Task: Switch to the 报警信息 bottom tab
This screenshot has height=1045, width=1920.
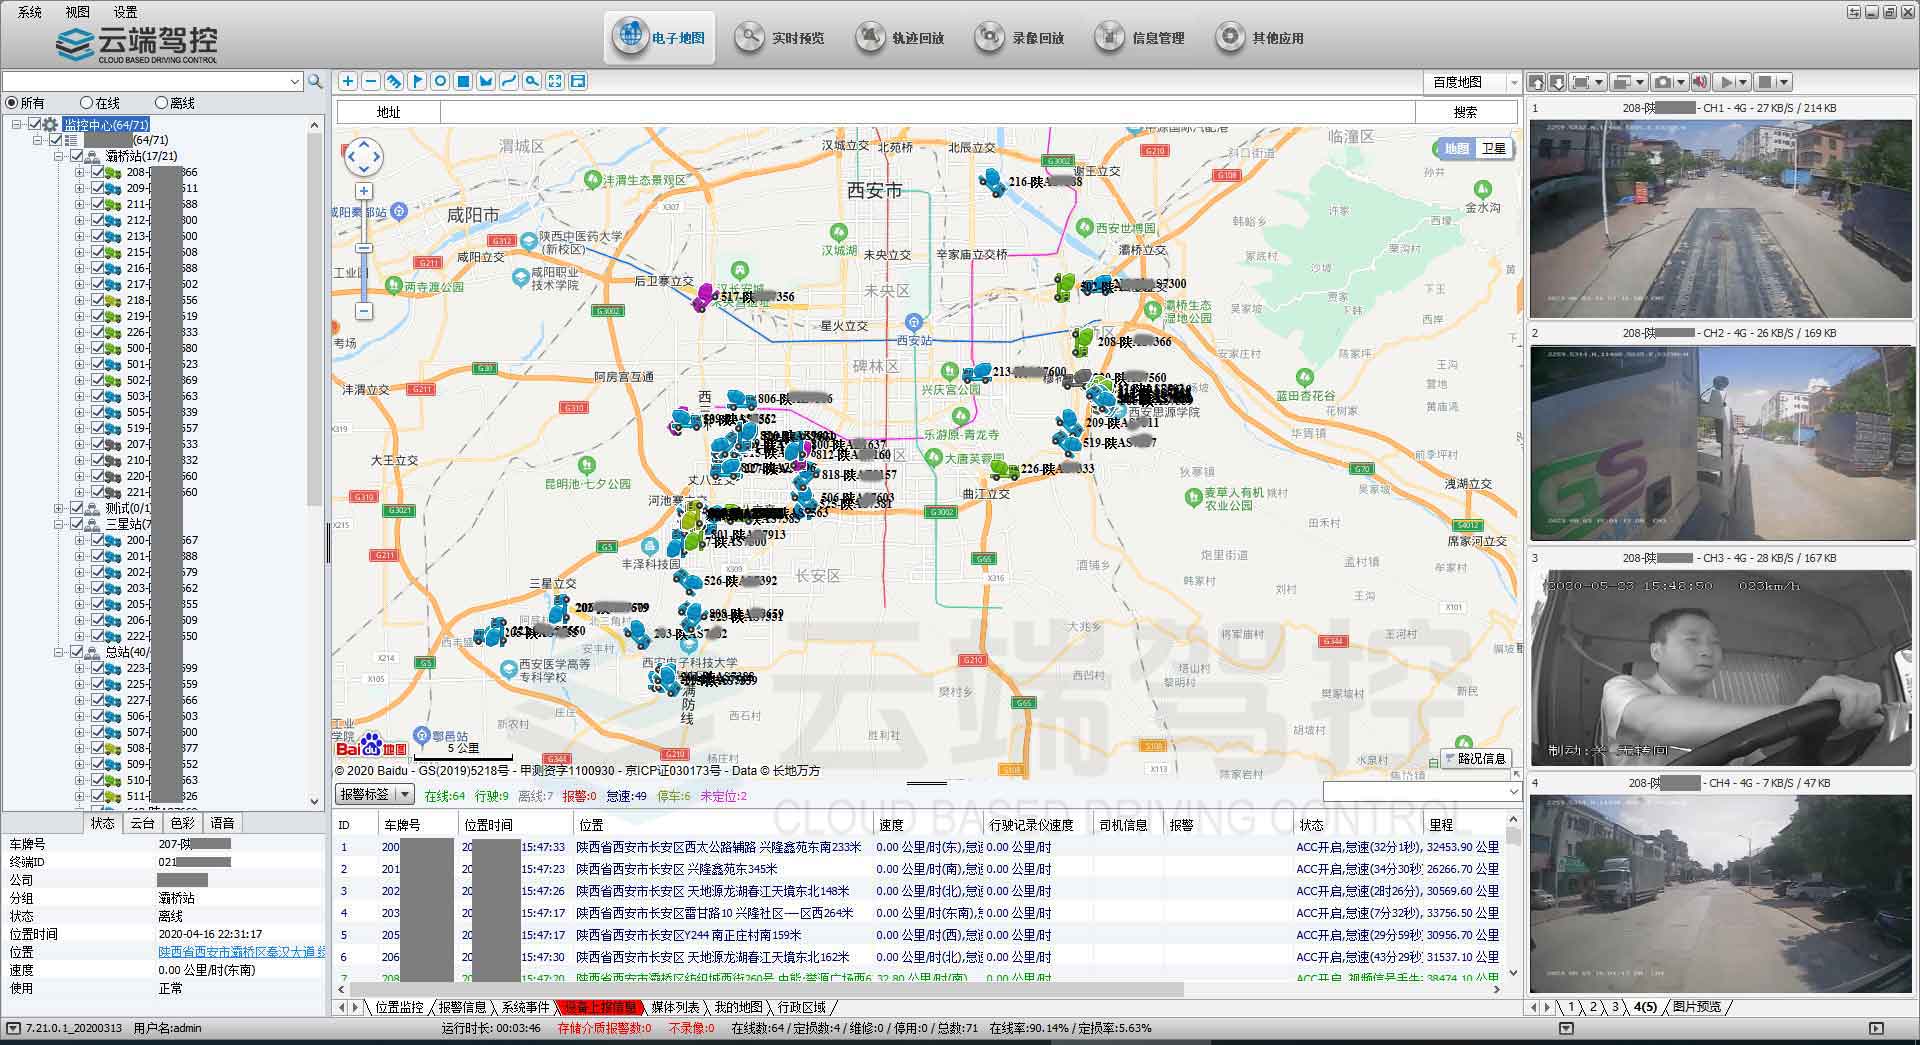Action: [x=462, y=1007]
